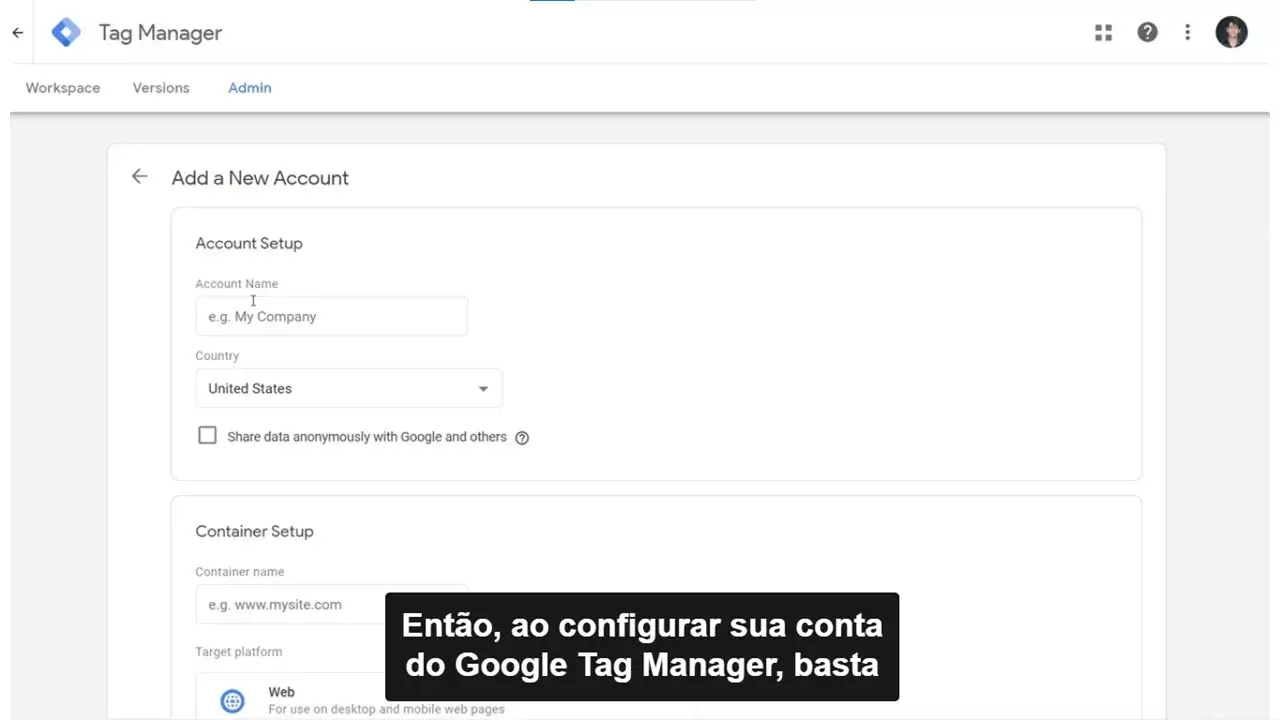Click the Target platform label
This screenshot has width=1280, height=720.
pos(239,652)
